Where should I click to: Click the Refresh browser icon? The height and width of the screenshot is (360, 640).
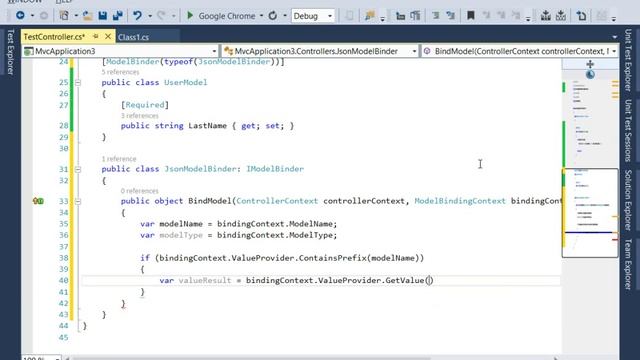(273, 16)
